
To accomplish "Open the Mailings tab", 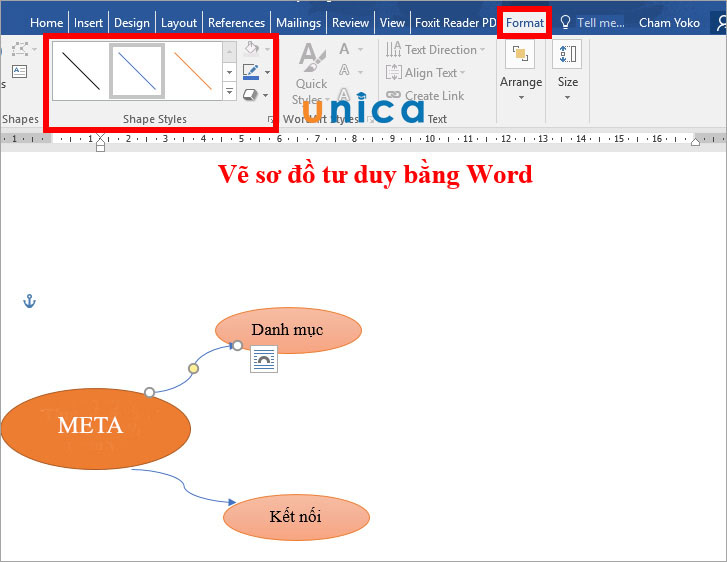I will click(x=298, y=23).
